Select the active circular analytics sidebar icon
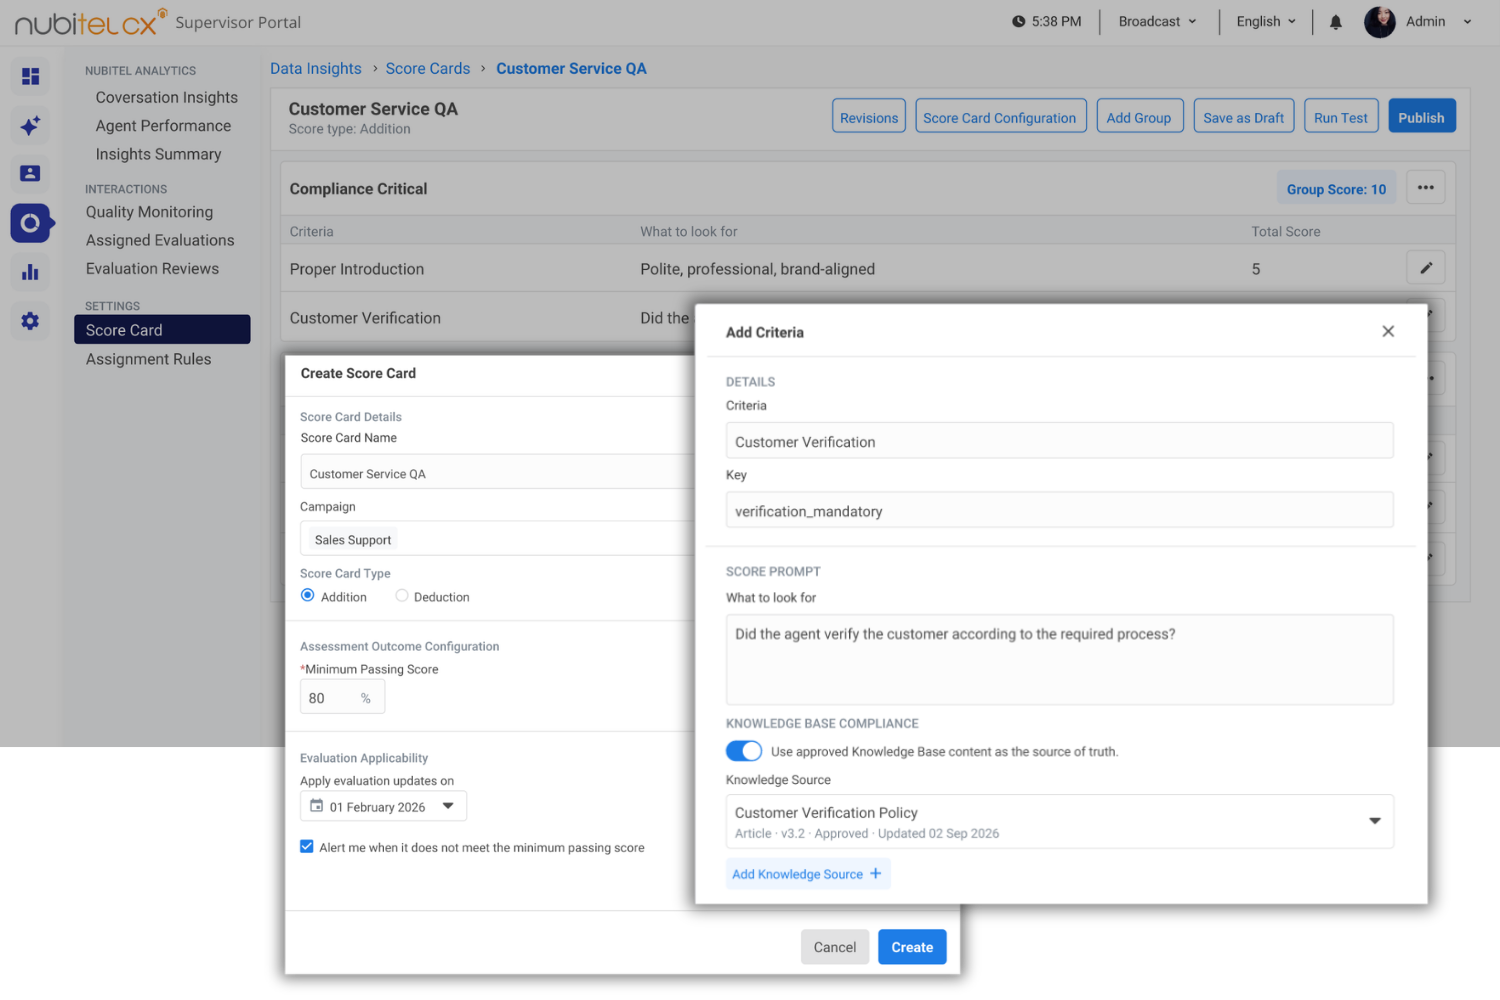1500x1000 pixels. tap(30, 223)
